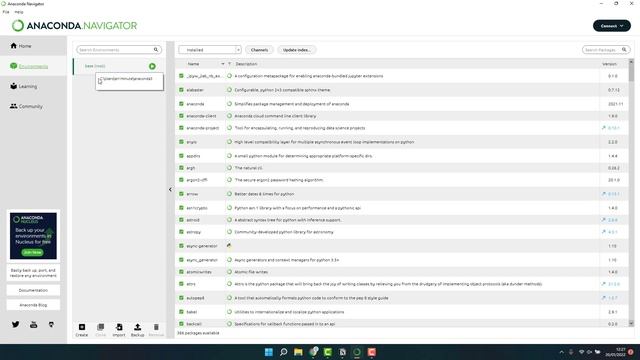Click the upgrade arrow for arrow version
The image size is (640, 360).
[604, 194]
